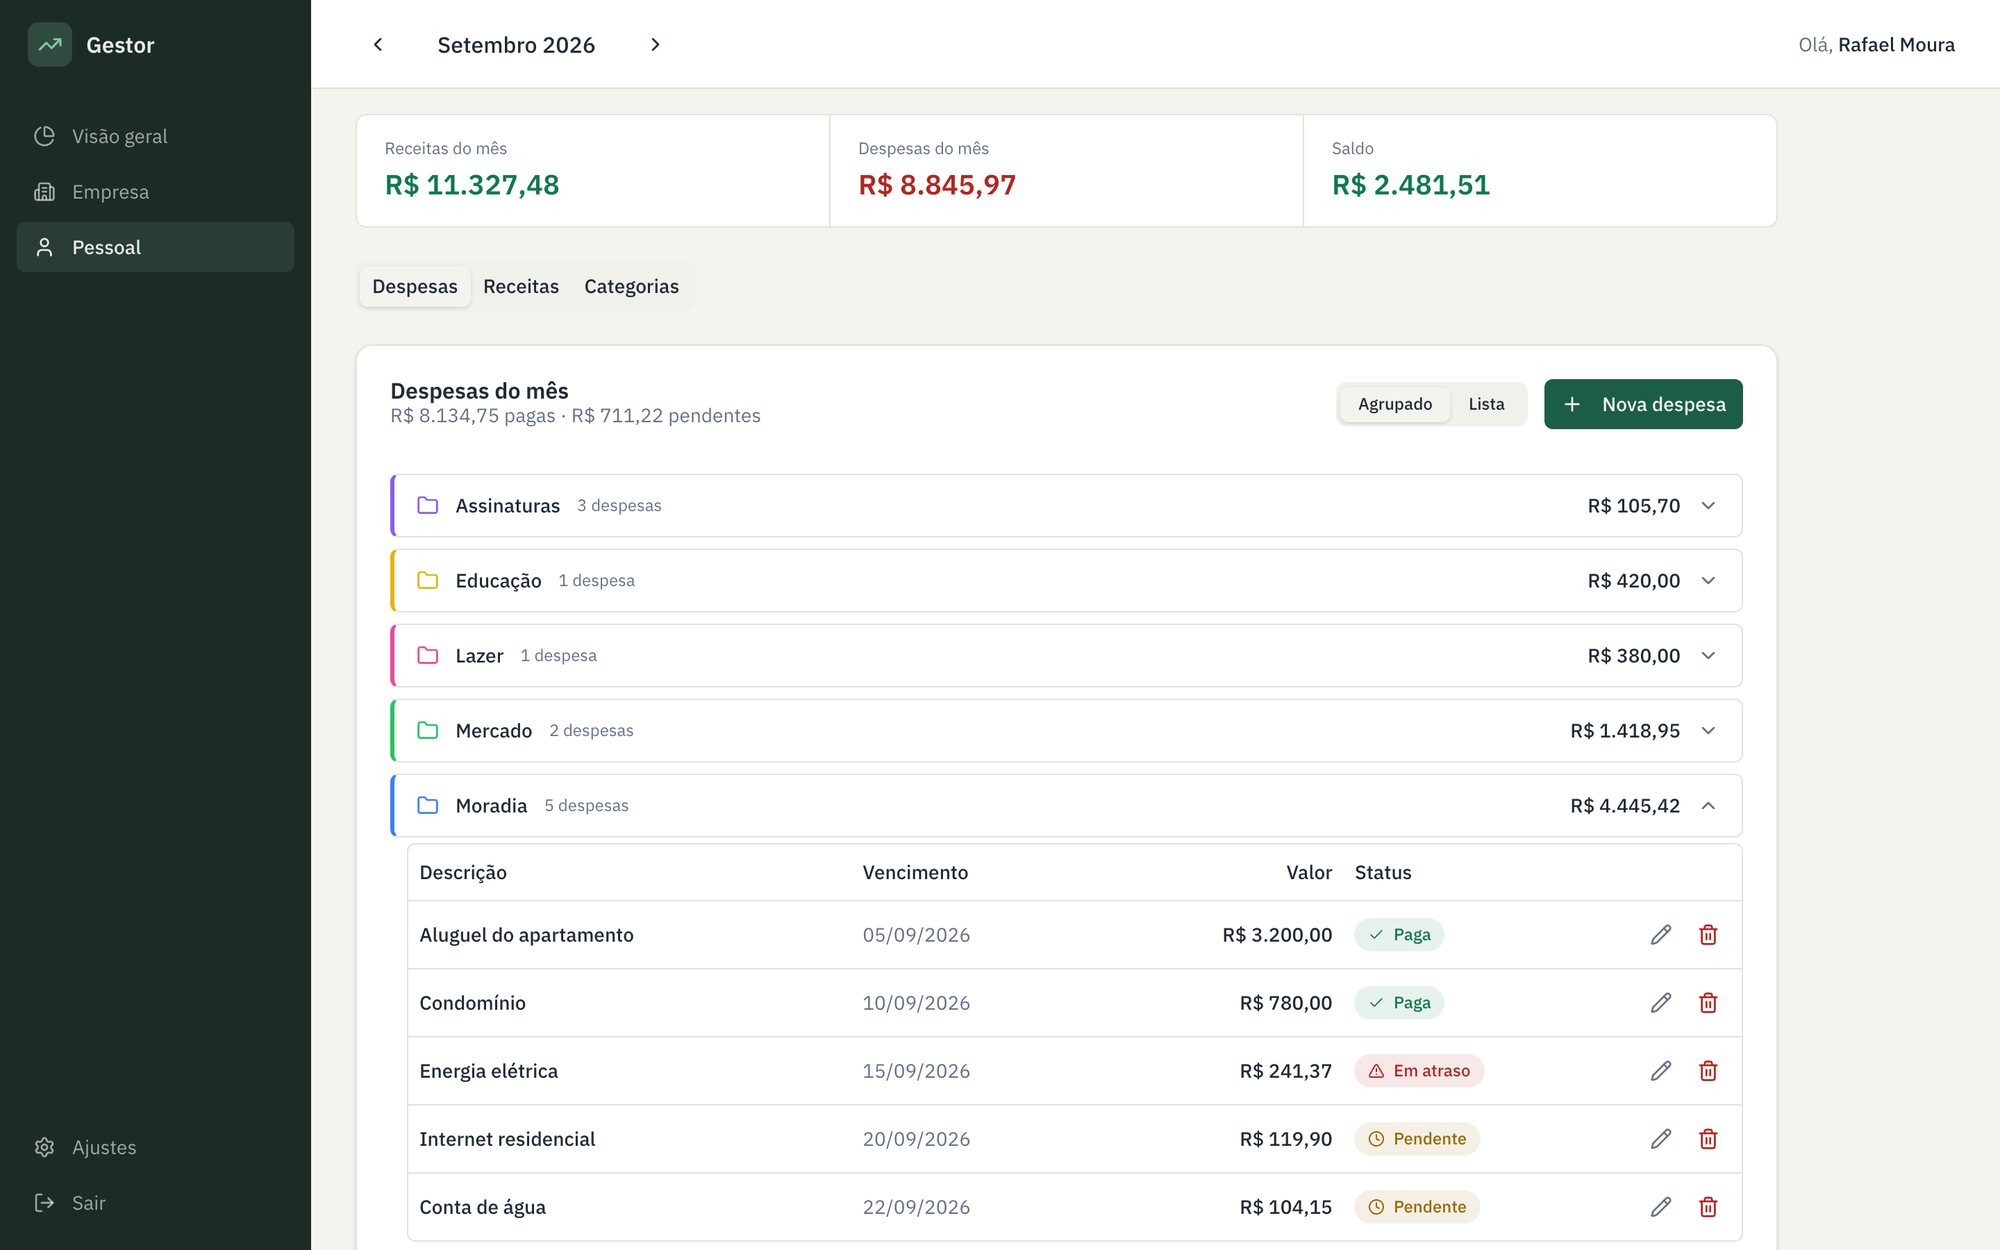The image size is (2000, 1250).
Task: Click the Vencimento column header
Action: point(915,873)
